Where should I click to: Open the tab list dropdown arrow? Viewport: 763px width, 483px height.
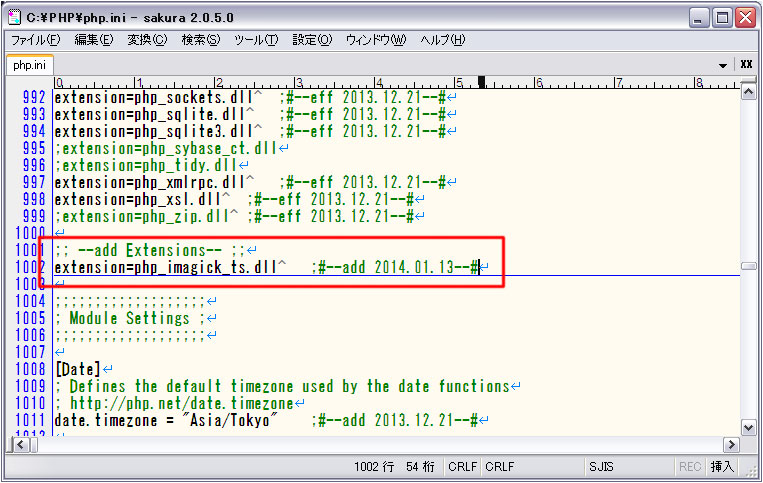pos(723,65)
